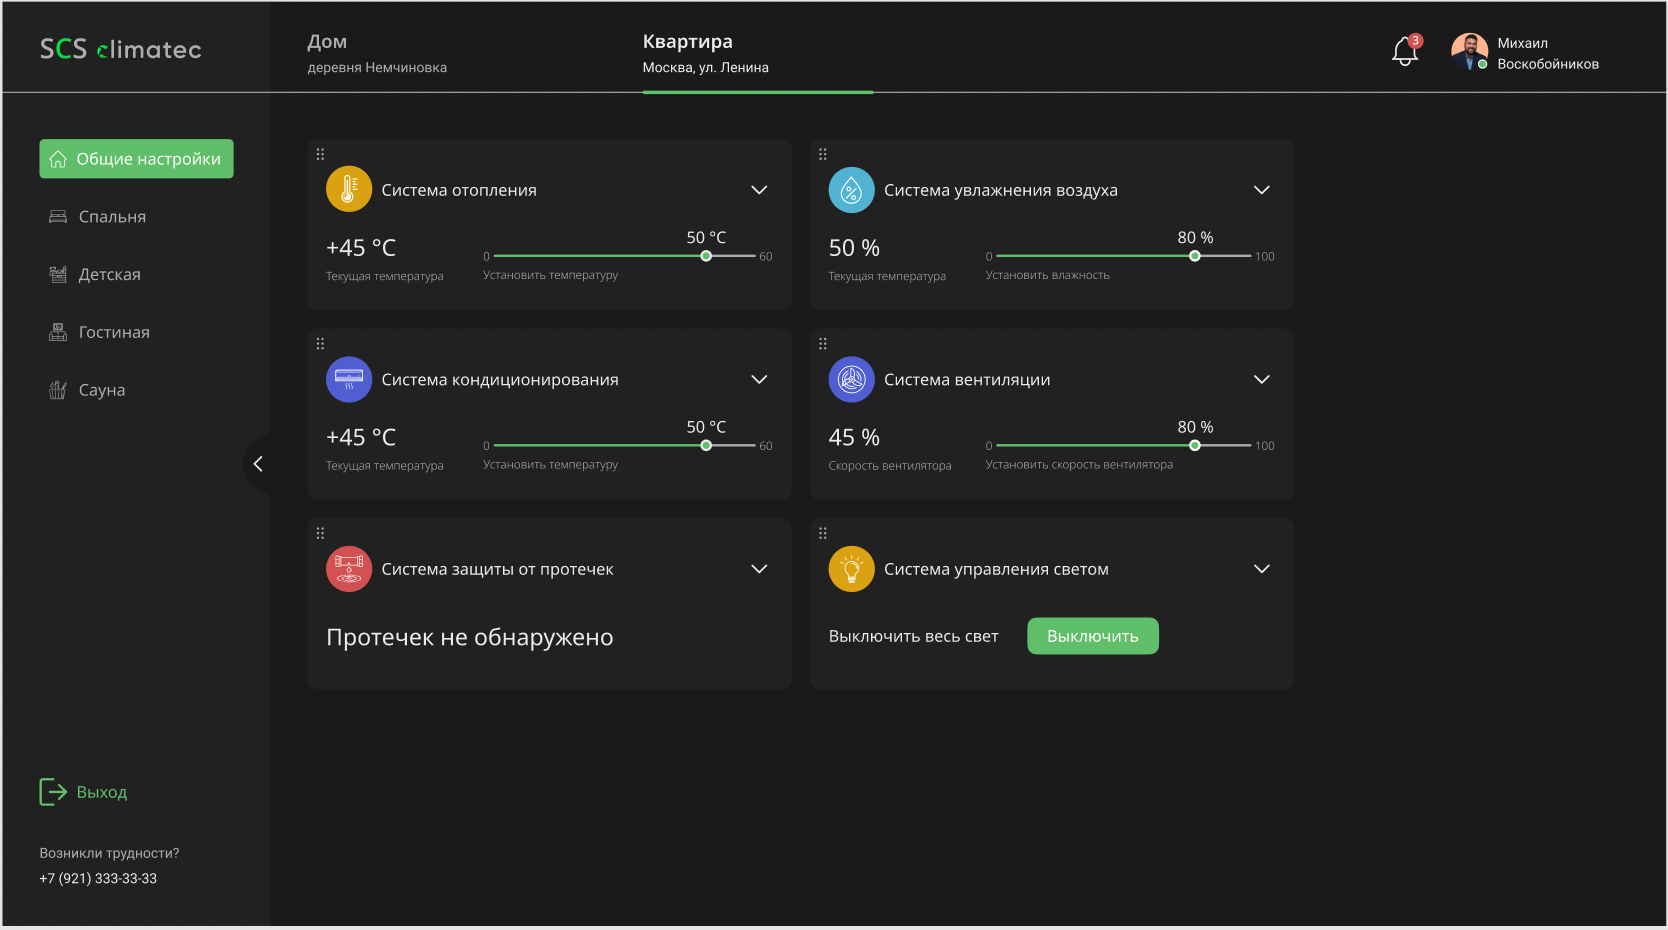Click the notification bell icon

click(1405, 52)
